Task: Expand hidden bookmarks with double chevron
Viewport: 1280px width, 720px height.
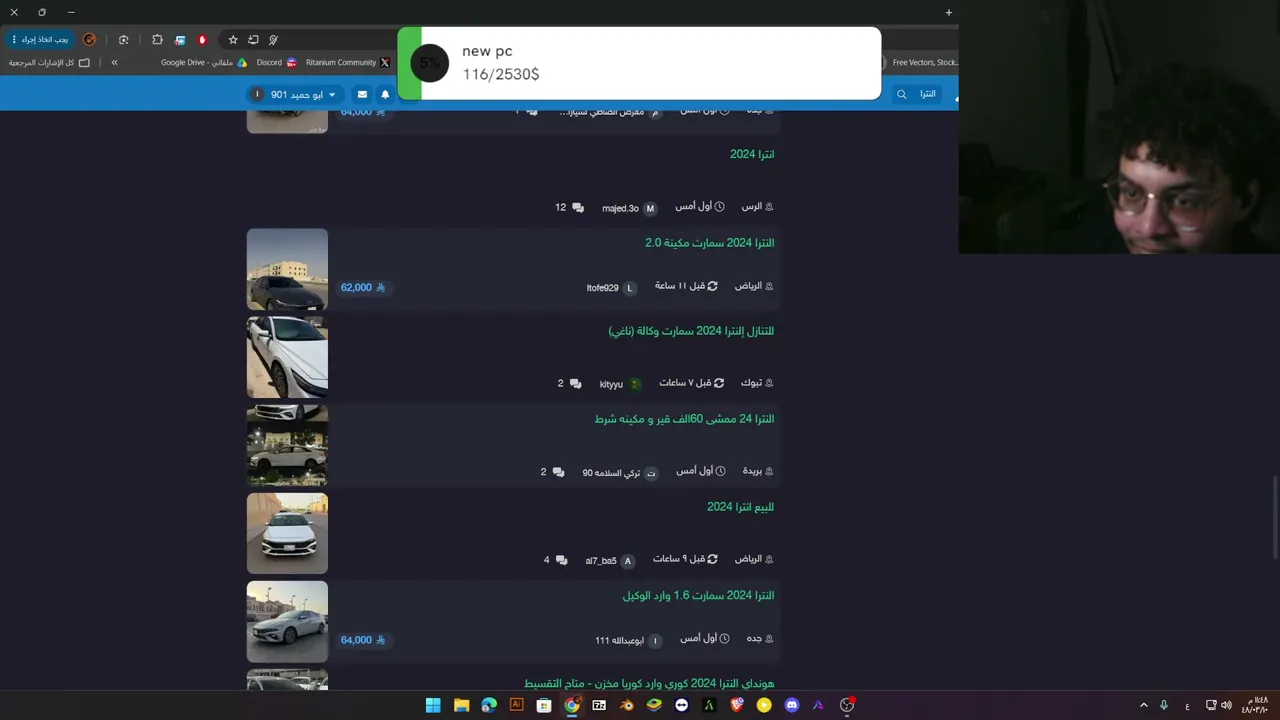Action: [x=114, y=63]
